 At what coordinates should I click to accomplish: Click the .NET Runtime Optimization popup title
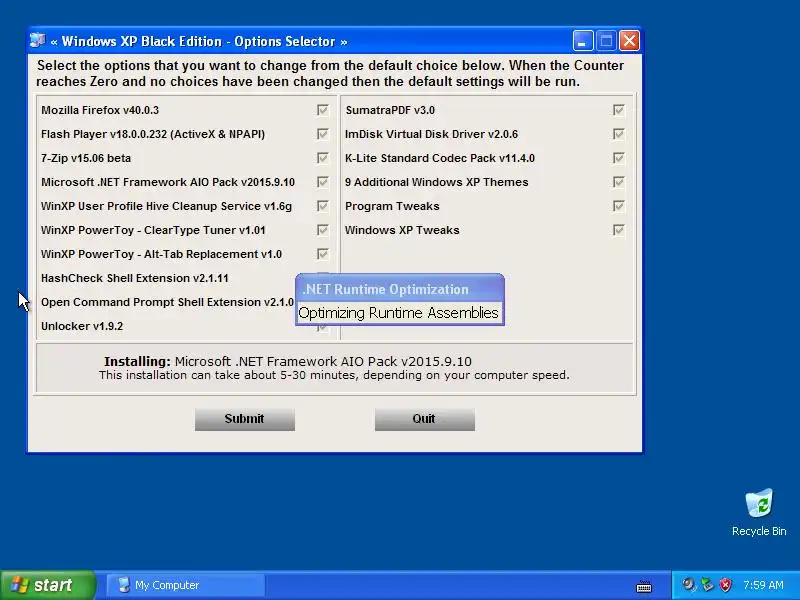(x=386, y=289)
